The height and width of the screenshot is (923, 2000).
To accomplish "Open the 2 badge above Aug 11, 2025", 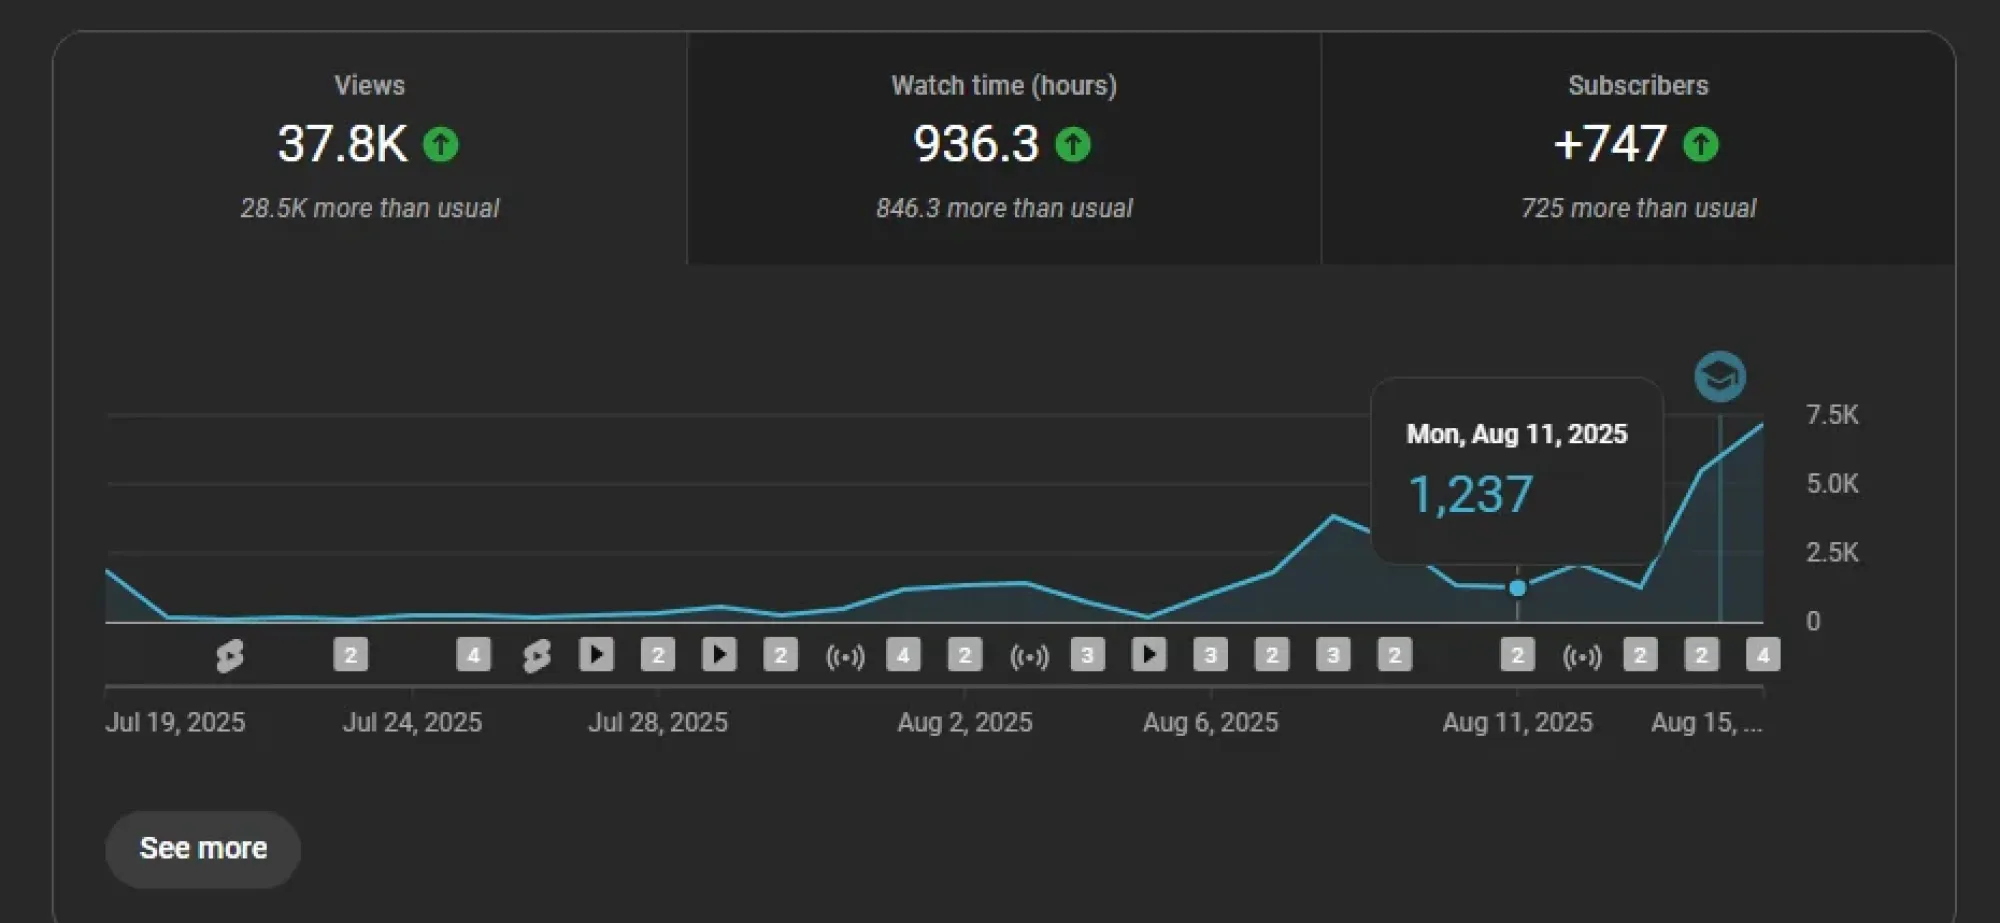I will coord(1517,655).
